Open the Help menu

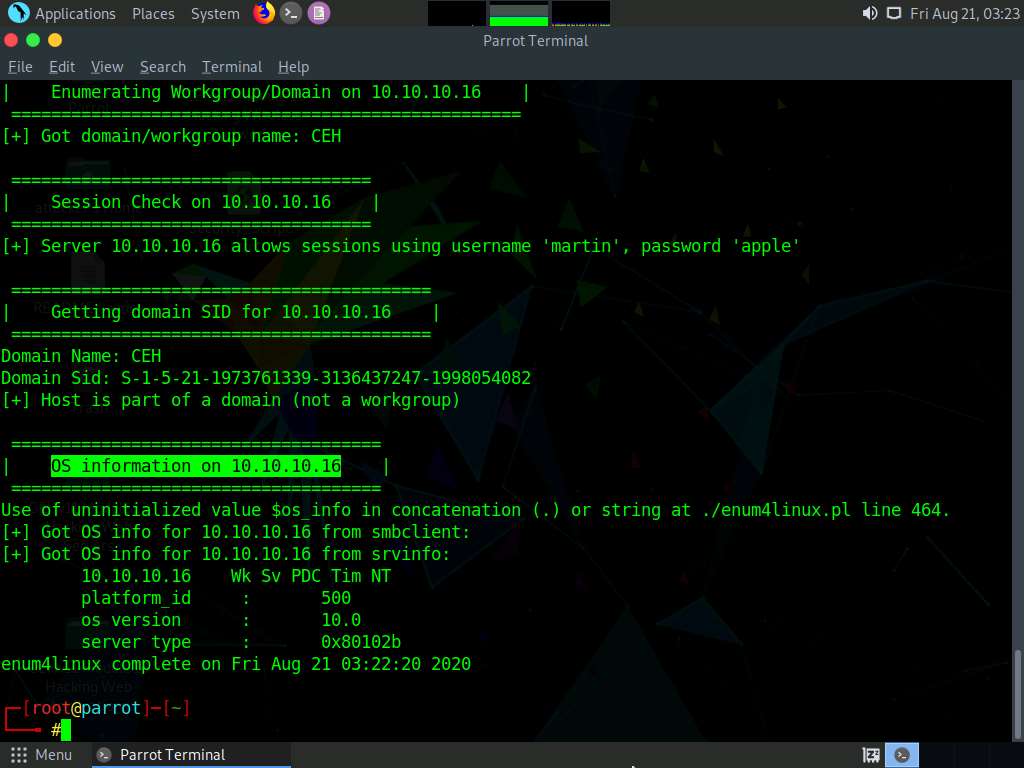click(293, 67)
